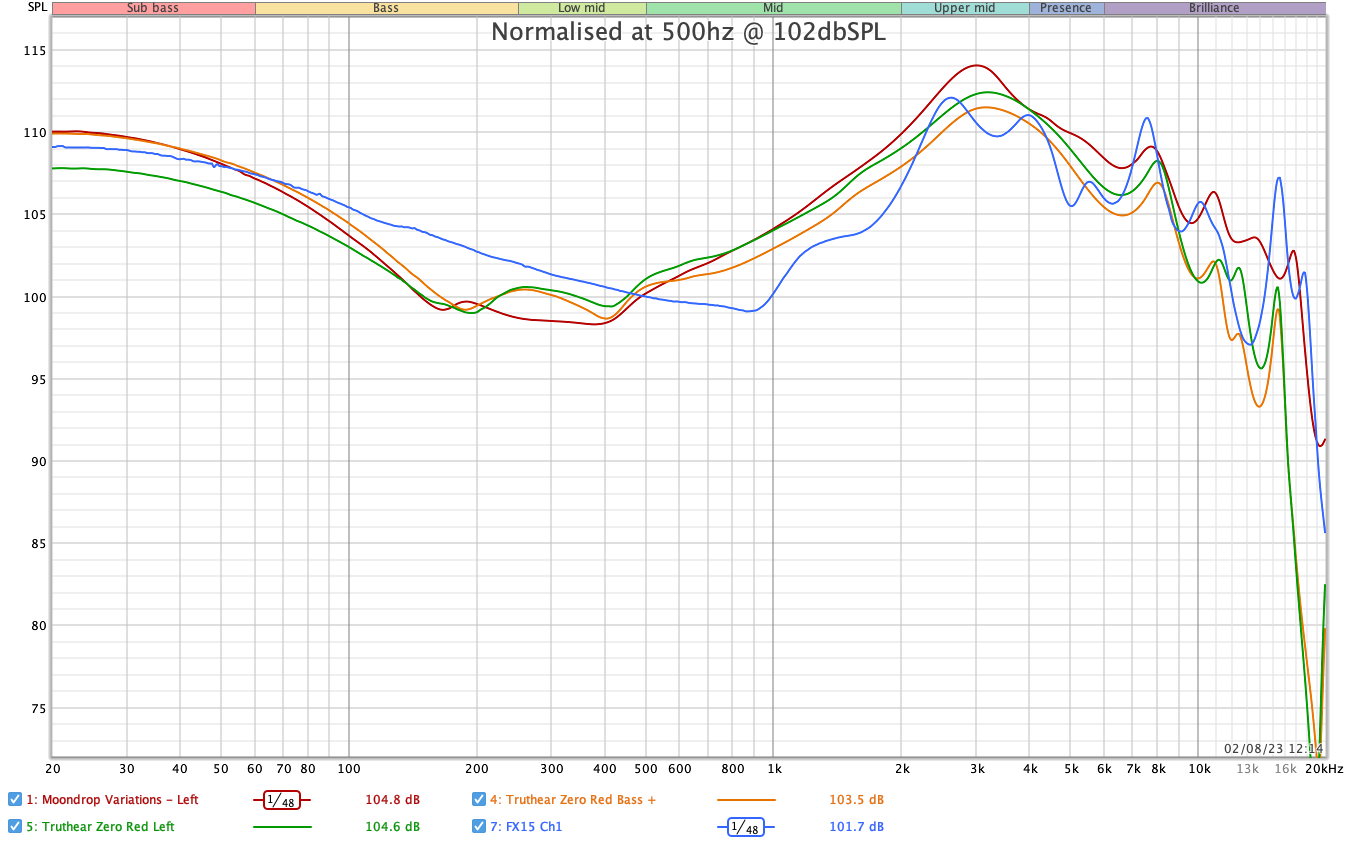Select the FX15 Ch1 legend label
The width and height of the screenshot is (1352, 843).
[526, 827]
